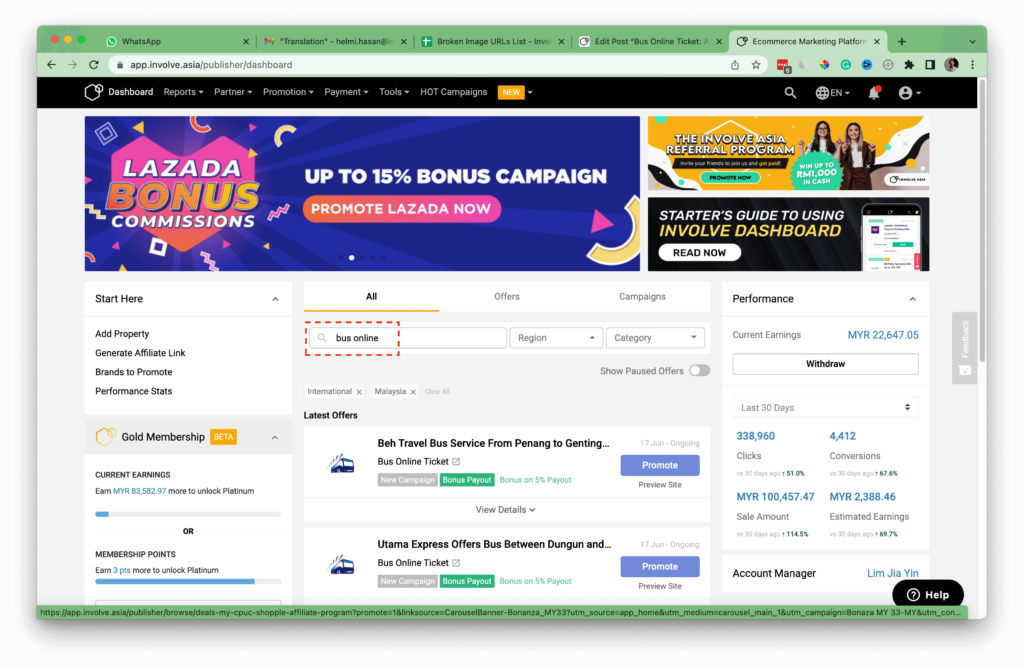The image size is (1024, 668).
Task: Click Promote Lazada Now banner button
Action: pyautogui.click(x=401, y=209)
